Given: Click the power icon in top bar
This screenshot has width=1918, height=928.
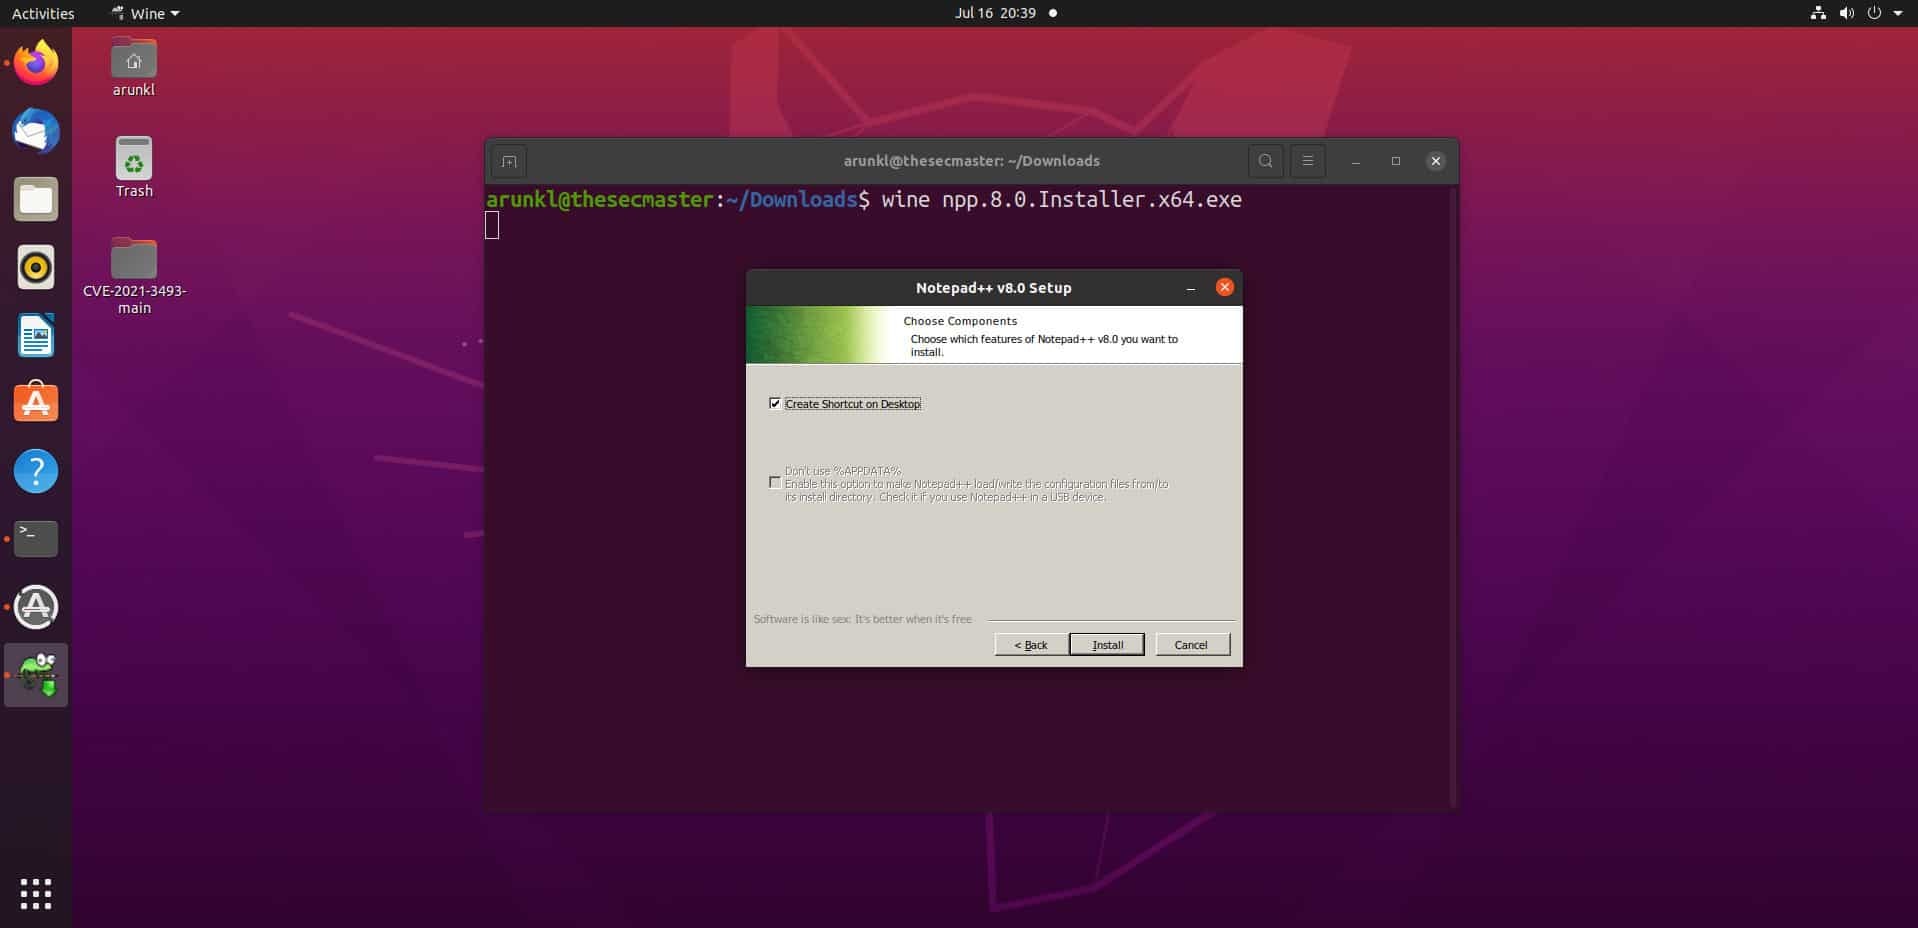Looking at the screenshot, I should point(1874,13).
